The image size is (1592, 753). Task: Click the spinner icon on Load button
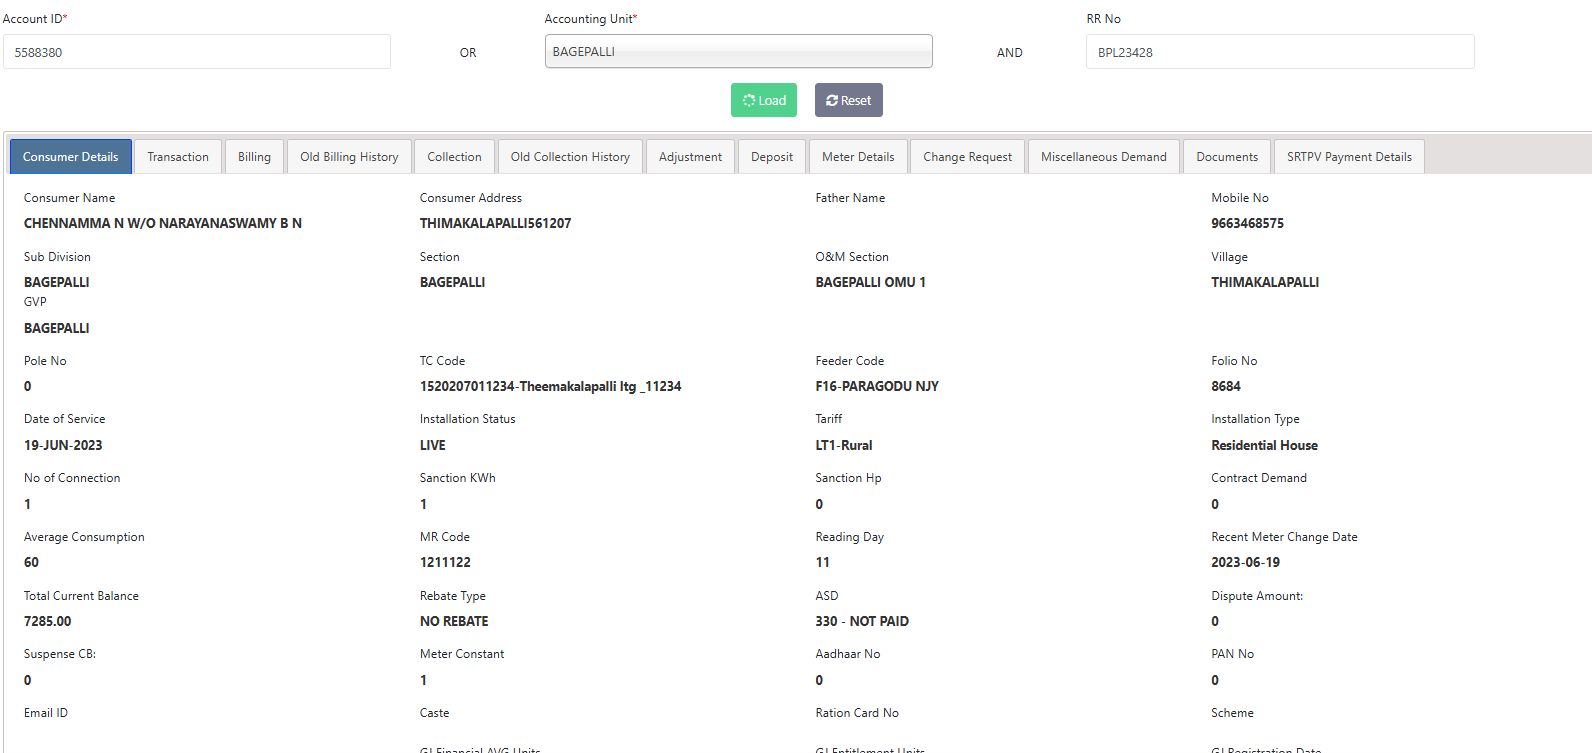tap(749, 101)
